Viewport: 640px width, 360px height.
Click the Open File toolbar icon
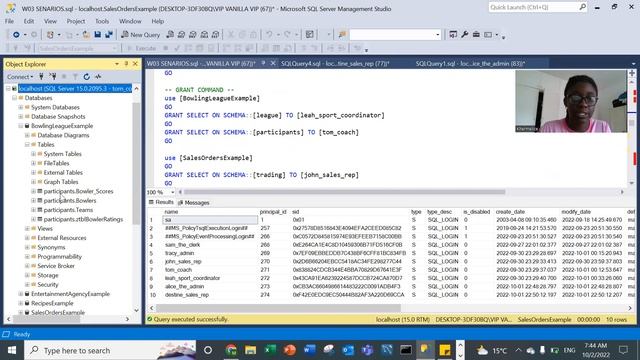point(86,35)
